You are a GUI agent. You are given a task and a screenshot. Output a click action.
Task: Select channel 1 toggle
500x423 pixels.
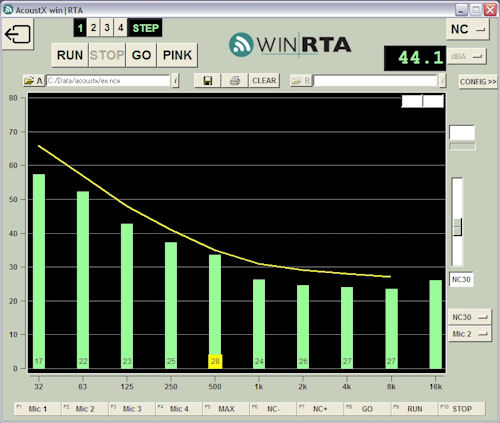pos(80,28)
